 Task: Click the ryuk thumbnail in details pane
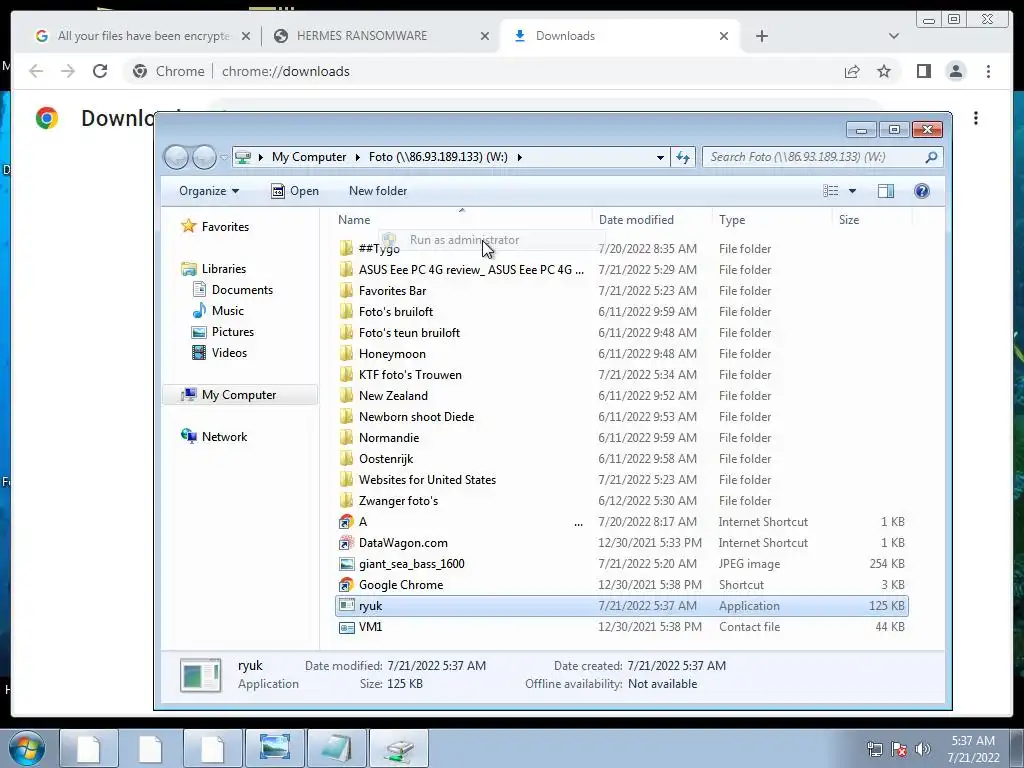tap(200, 675)
